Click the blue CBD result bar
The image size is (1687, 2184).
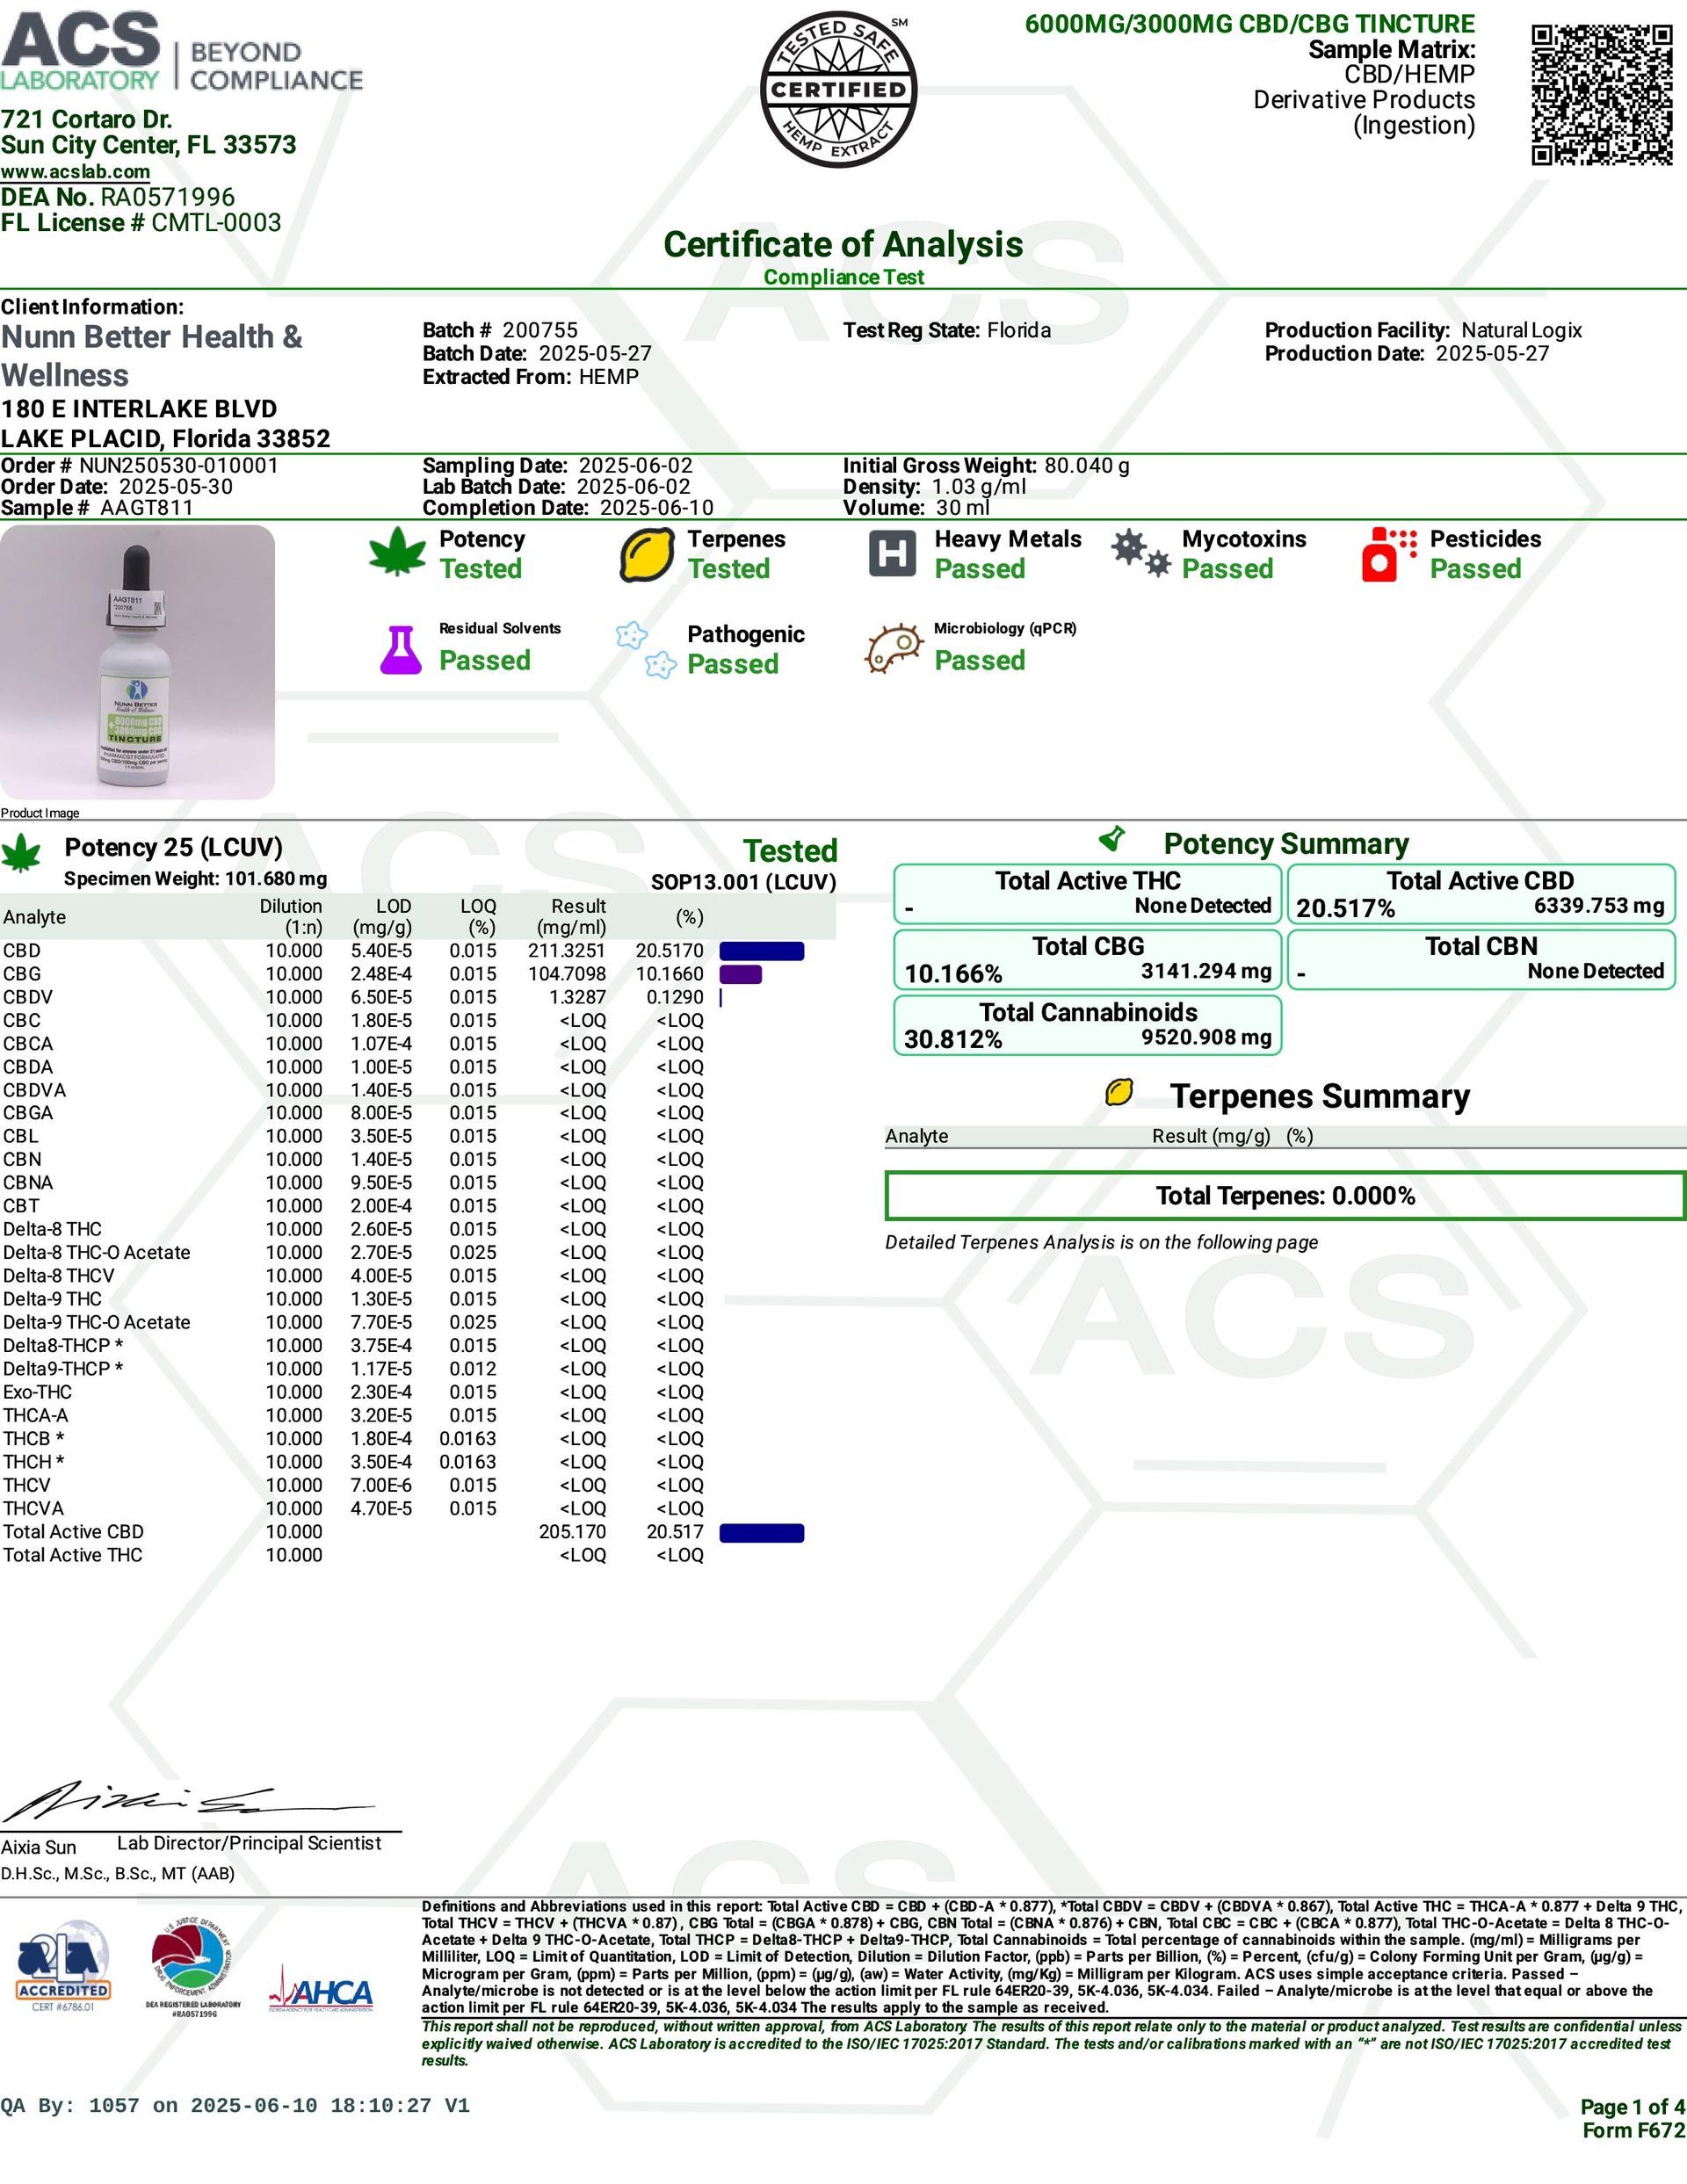coord(761,951)
